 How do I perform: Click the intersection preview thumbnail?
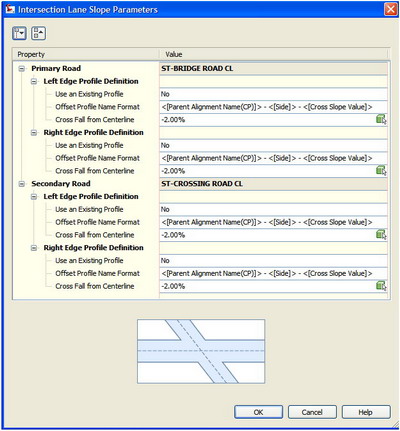coord(201,351)
